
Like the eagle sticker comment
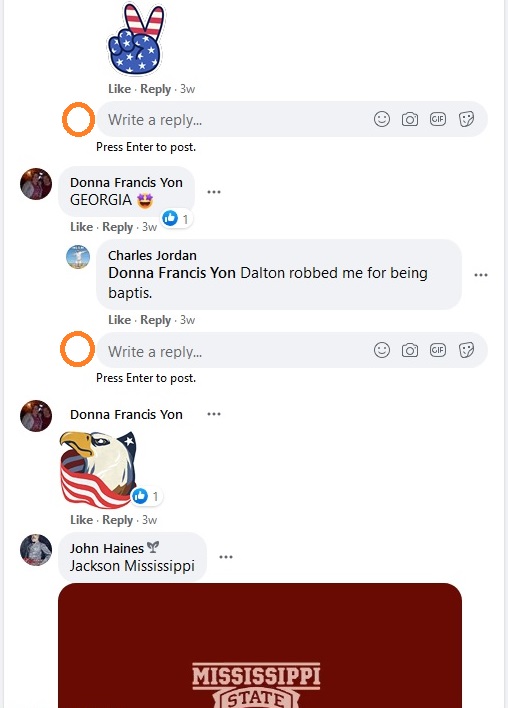[x=81, y=520]
